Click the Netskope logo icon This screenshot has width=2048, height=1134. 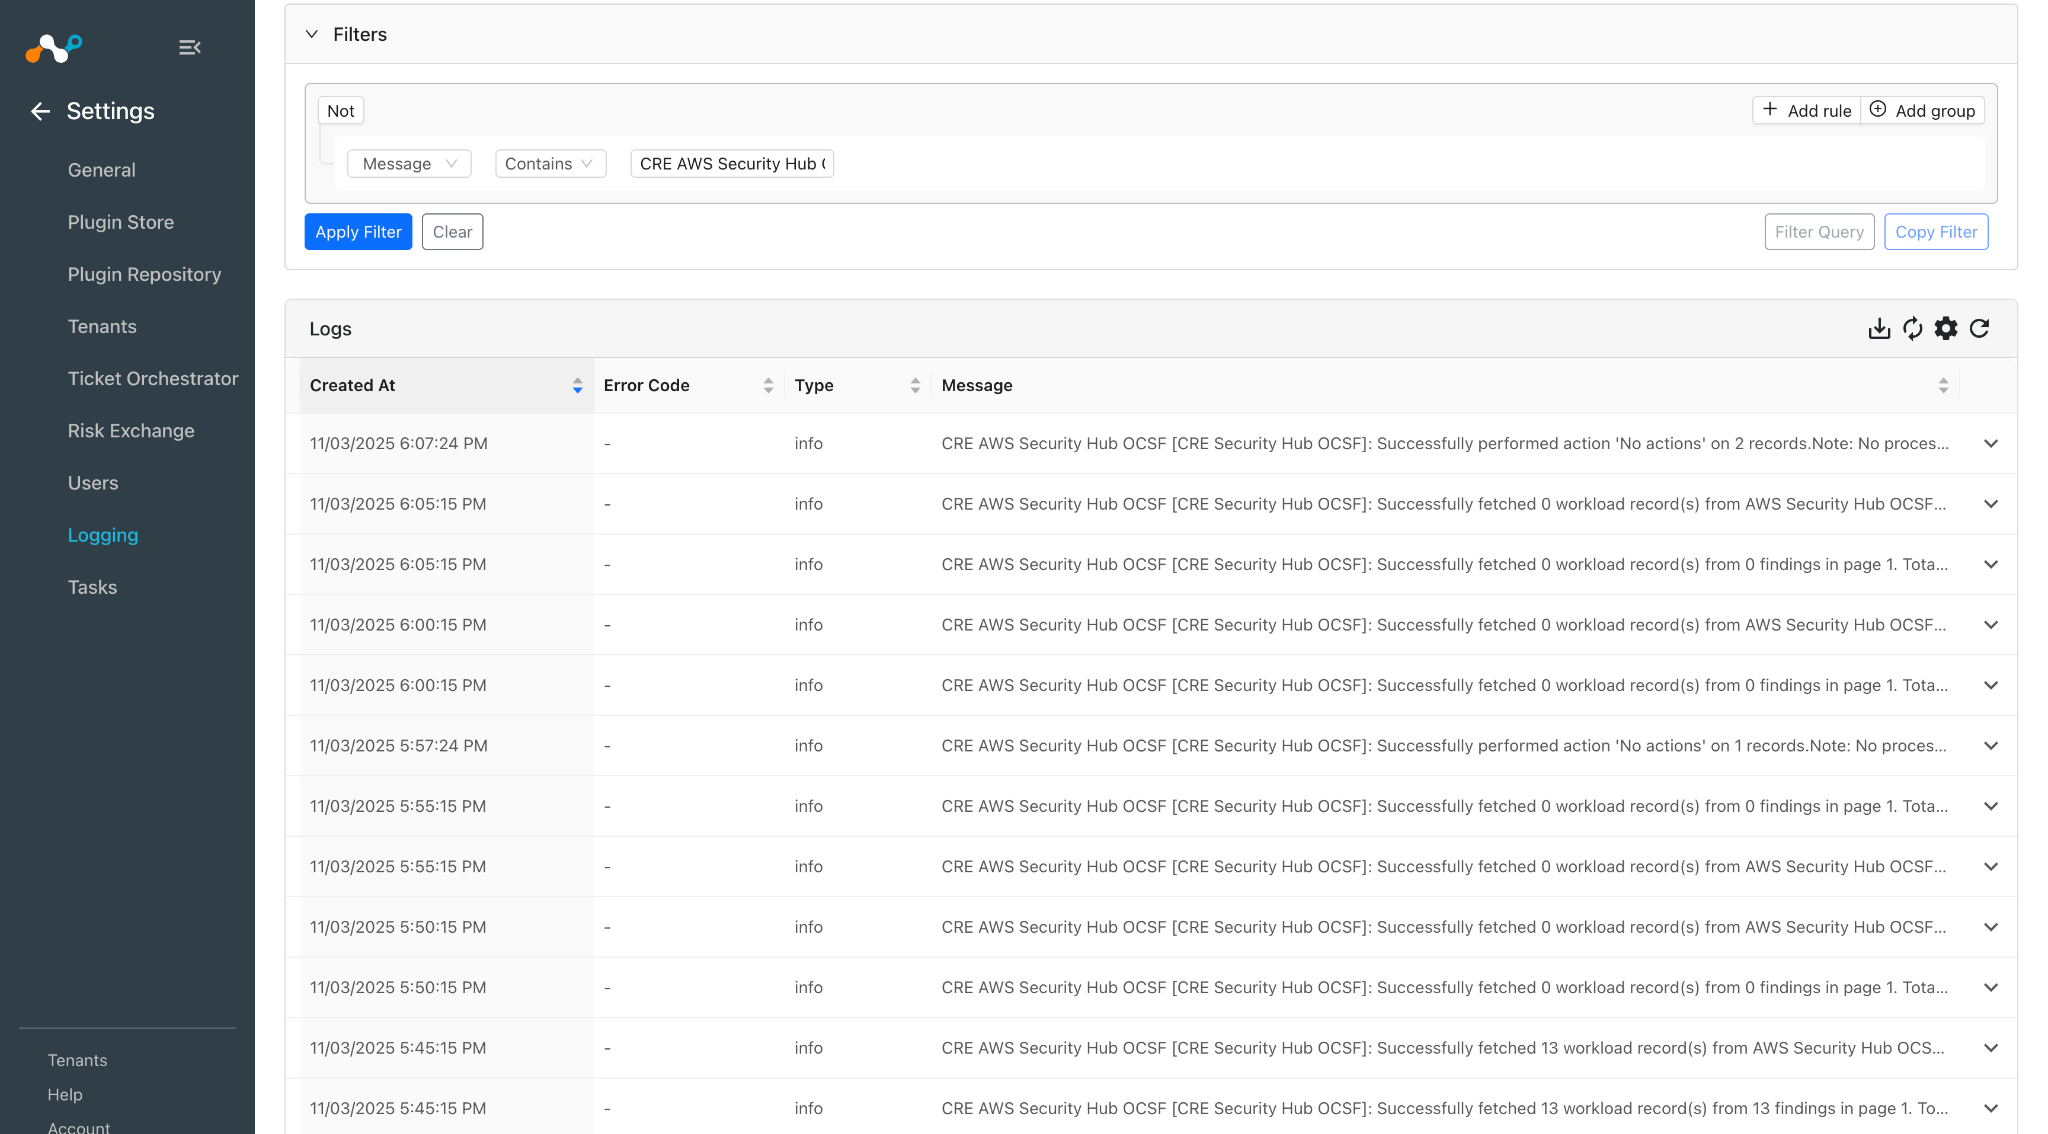[54, 47]
